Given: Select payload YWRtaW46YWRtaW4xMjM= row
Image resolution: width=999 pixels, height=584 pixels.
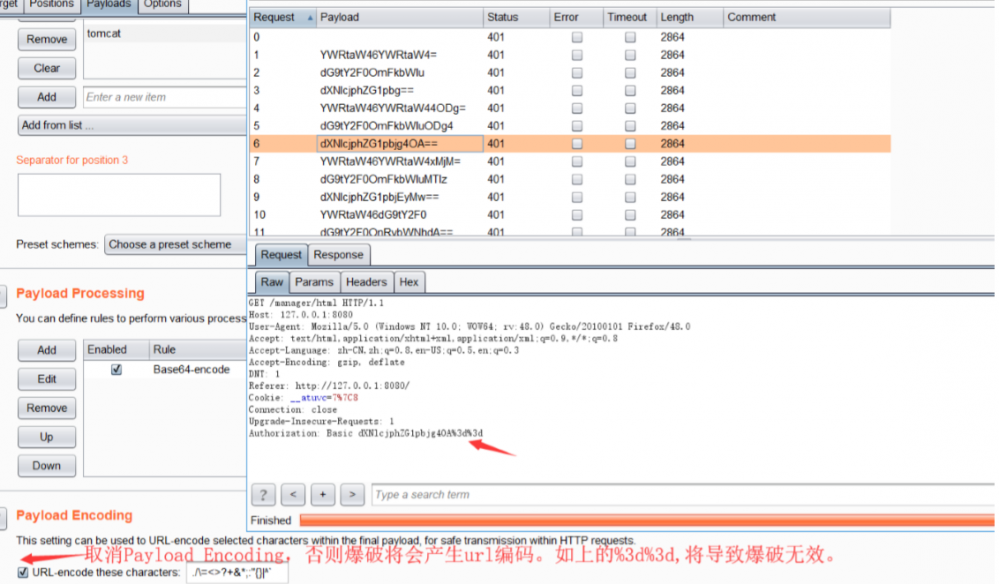Looking at the screenshot, I should [570, 162].
